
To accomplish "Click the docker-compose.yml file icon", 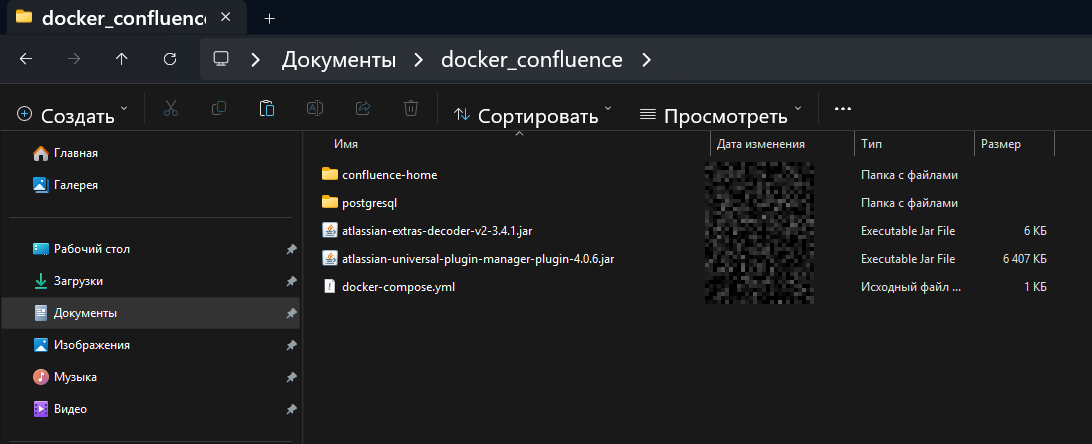I will [329, 286].
